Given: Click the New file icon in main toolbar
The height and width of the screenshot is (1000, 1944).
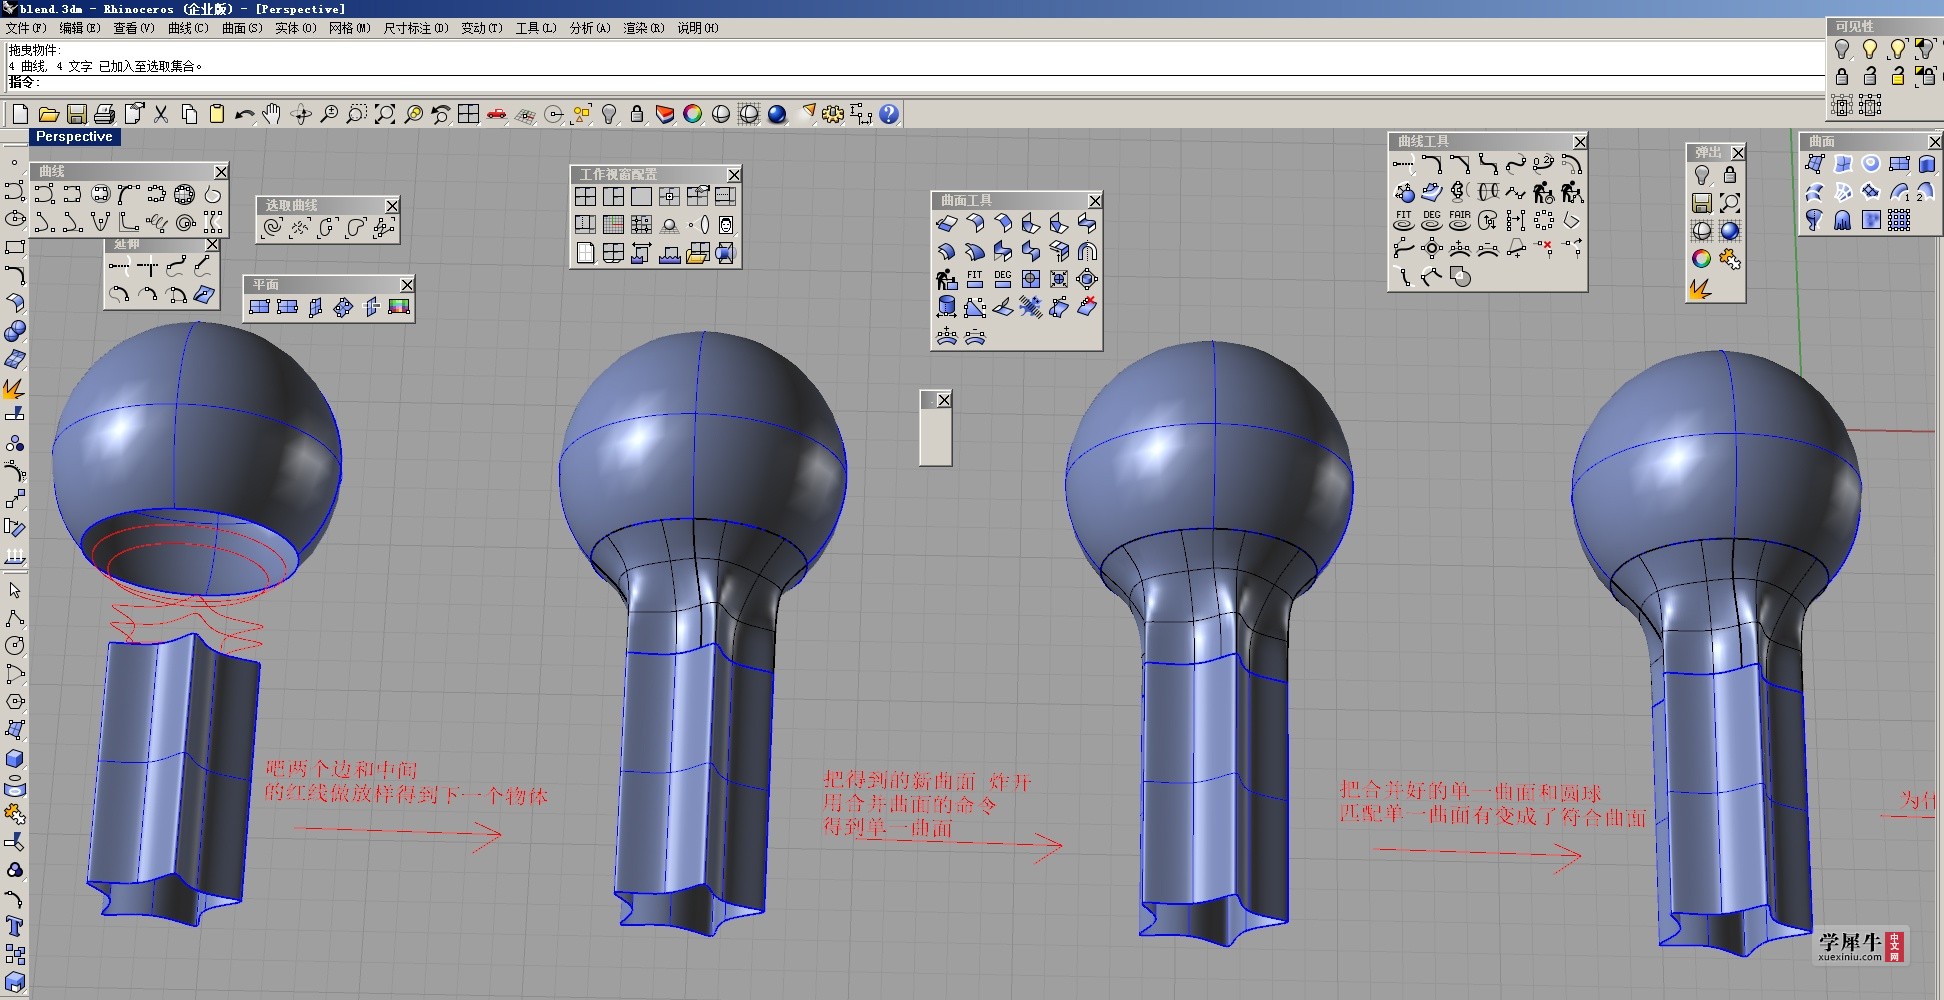Looking at the screenshot, I should tap(20, 114).
